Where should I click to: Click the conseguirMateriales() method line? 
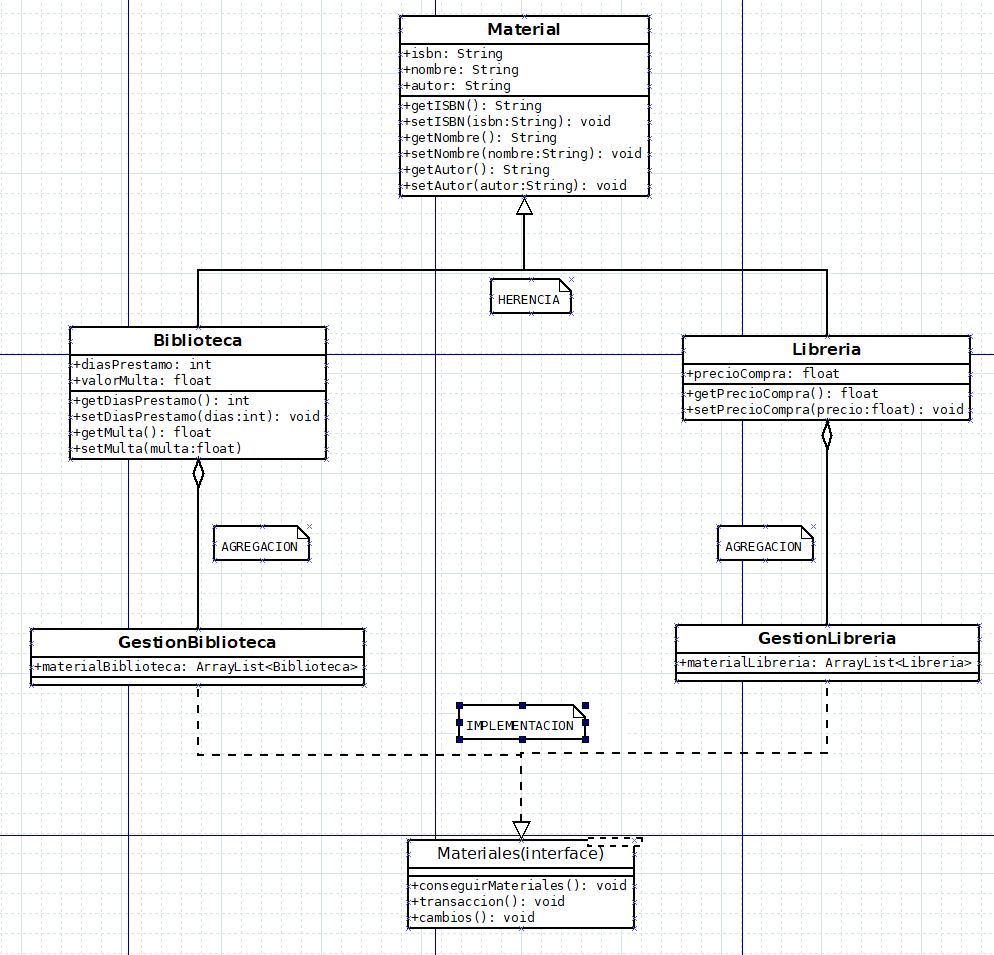point(519,885)
